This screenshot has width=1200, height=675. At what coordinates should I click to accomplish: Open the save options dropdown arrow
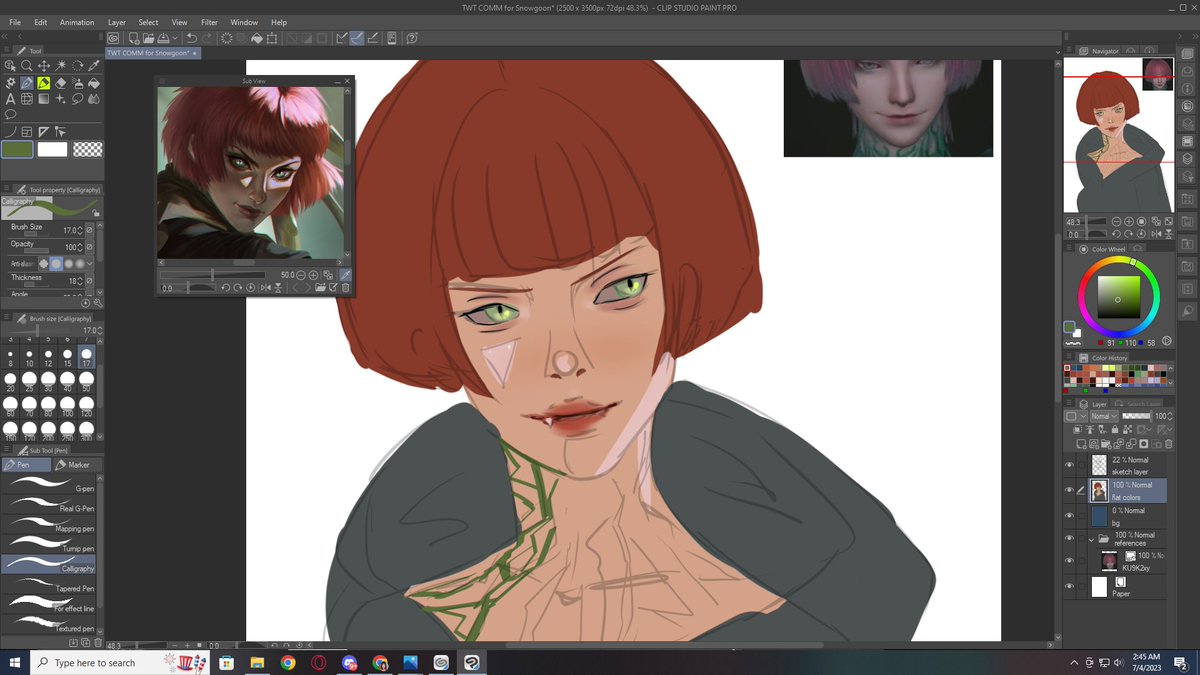[x=175, y=38]
